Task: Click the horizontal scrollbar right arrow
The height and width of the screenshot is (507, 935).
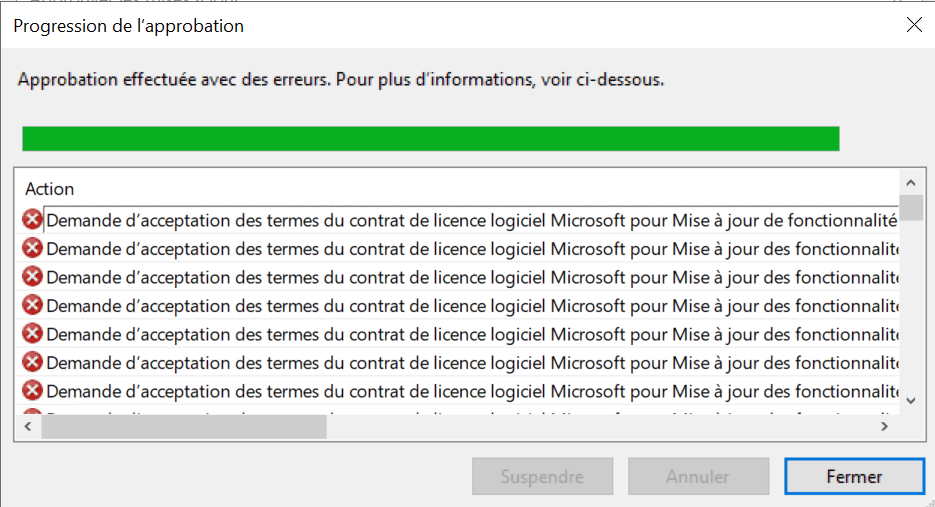Action: coord(884,426)
